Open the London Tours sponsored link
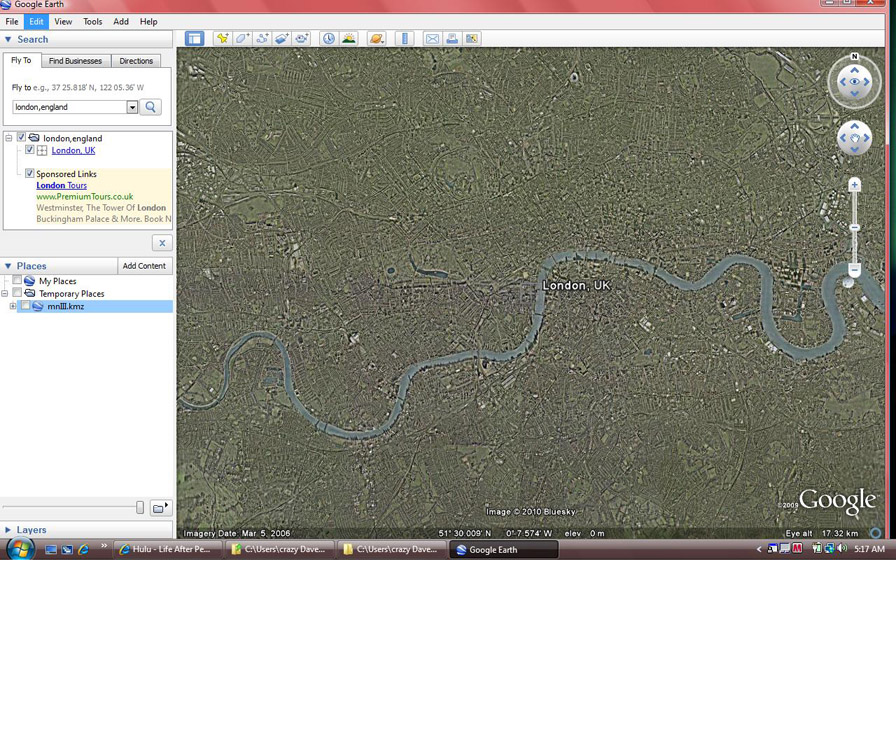896x748 pixels. (x=61, y=185)
